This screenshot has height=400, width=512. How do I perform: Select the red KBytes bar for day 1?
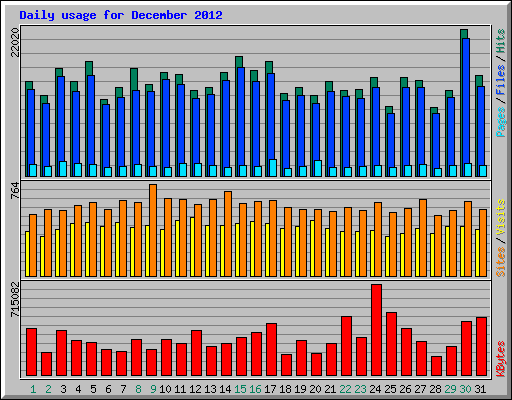tap(31, 352)
